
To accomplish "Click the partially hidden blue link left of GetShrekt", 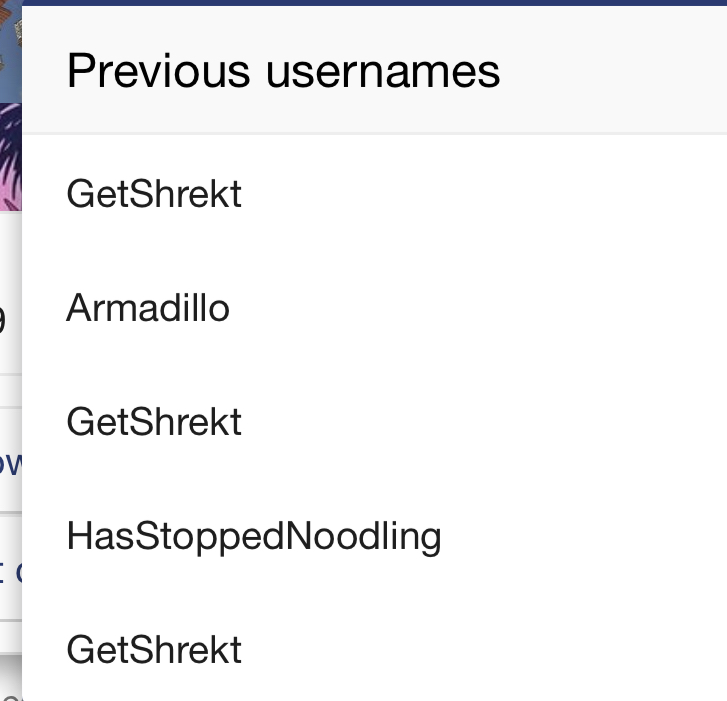I will [x=10, y=464].
